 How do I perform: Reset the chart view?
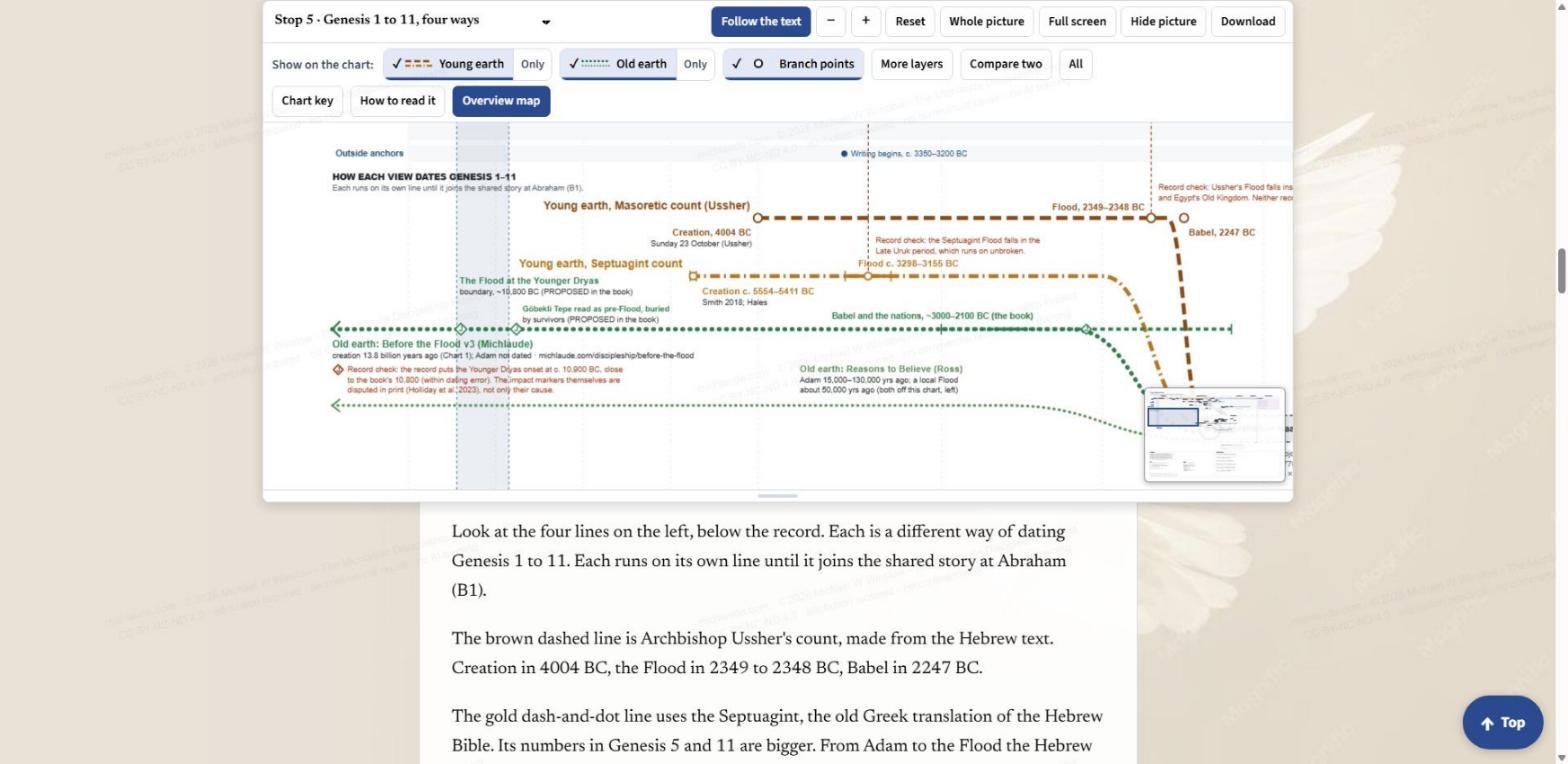pos(910,21)
